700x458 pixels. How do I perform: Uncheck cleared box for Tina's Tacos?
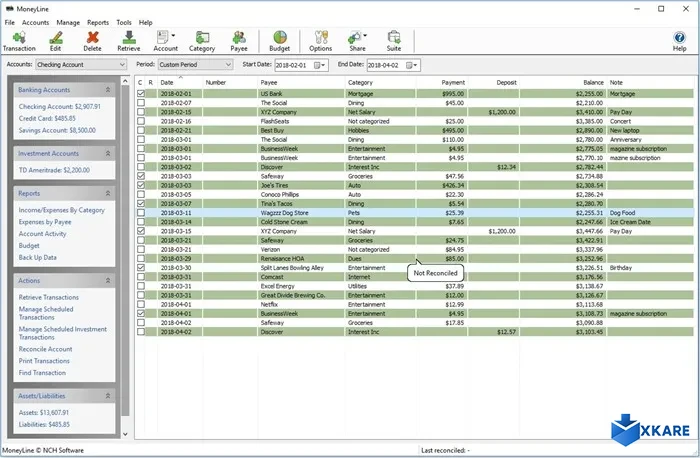tap(141, 204)
